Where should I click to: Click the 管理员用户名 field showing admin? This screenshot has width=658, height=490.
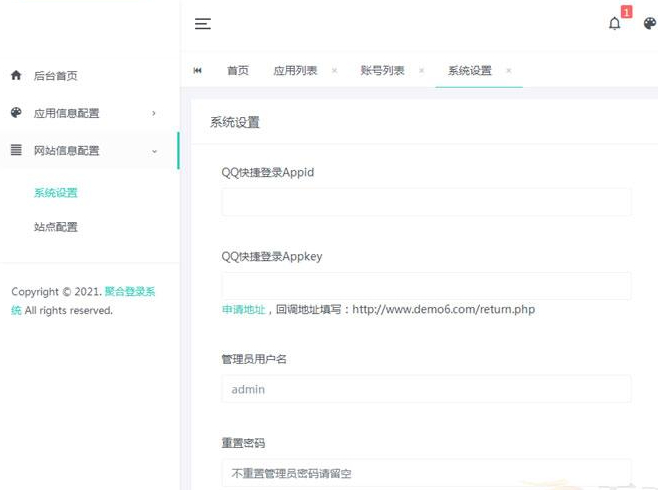[426, 389]
